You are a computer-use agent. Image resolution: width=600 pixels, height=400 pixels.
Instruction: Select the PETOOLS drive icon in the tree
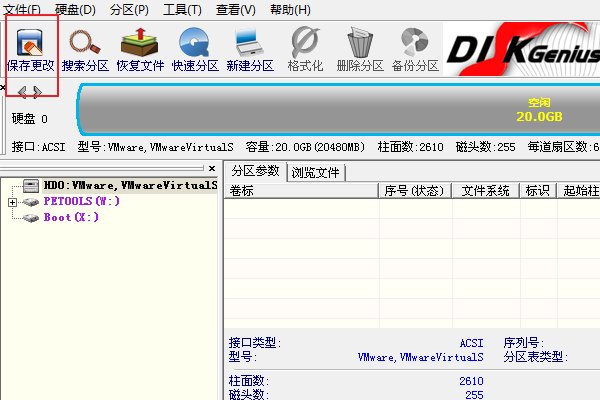click(x=31, y=202)
